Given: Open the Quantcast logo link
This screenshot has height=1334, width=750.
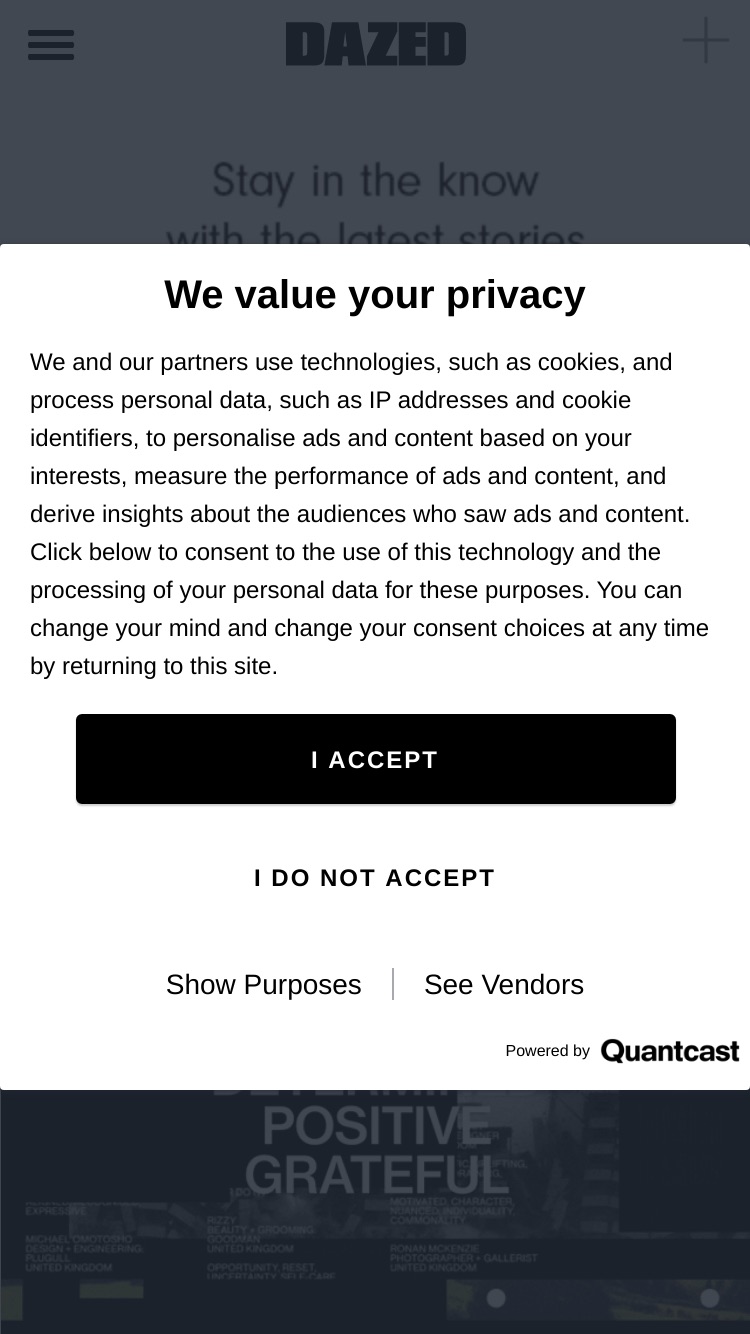Looking at the screenshot, I should 669,1051.
